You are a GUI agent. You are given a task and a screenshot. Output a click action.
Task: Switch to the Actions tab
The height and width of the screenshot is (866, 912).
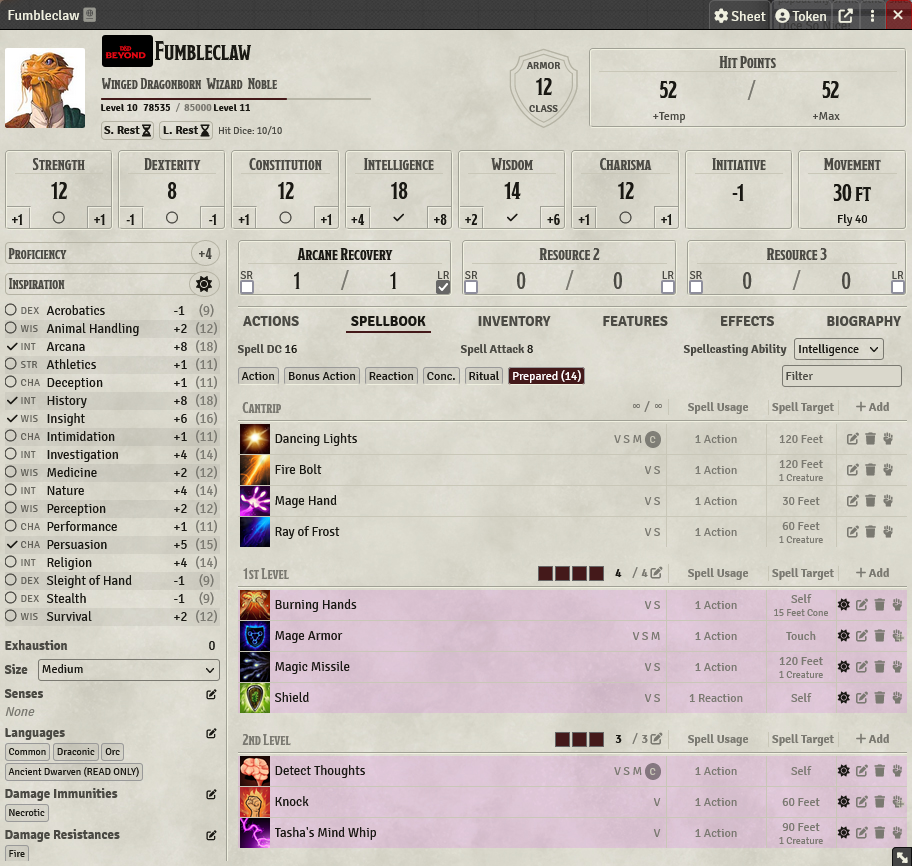[x=271, y=321]
